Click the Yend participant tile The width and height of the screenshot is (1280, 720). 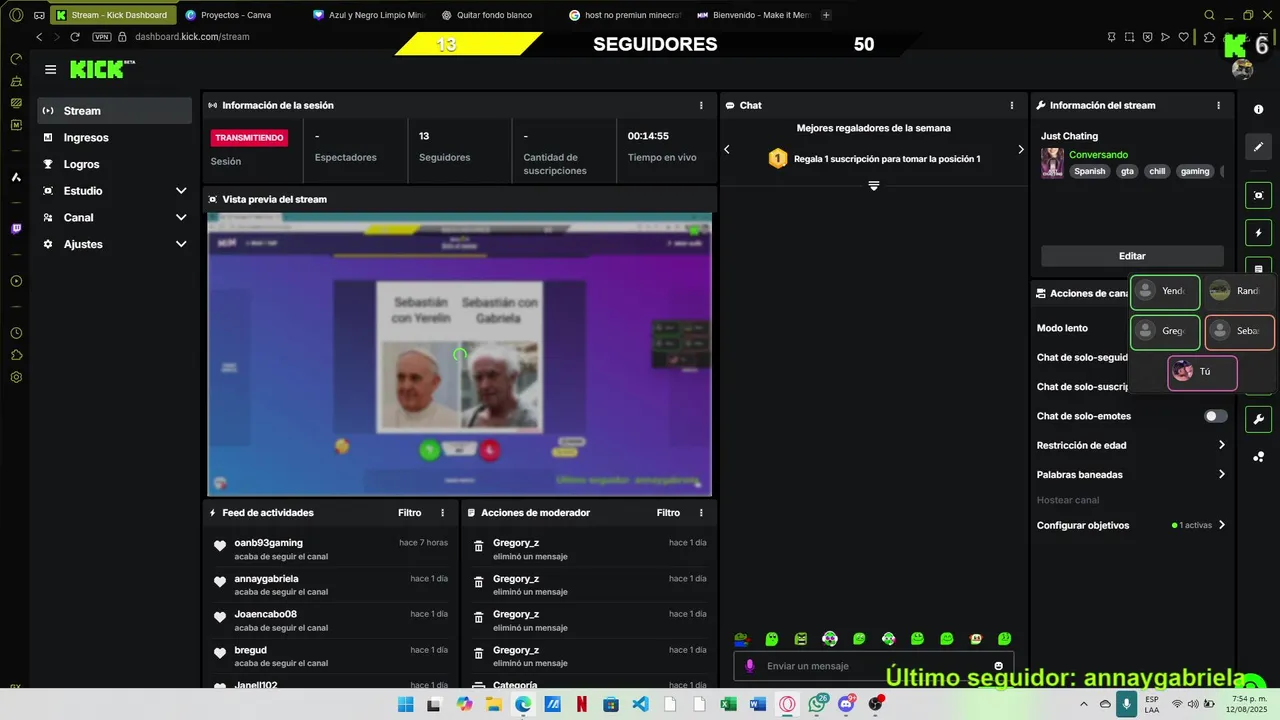coord(1165,292)
